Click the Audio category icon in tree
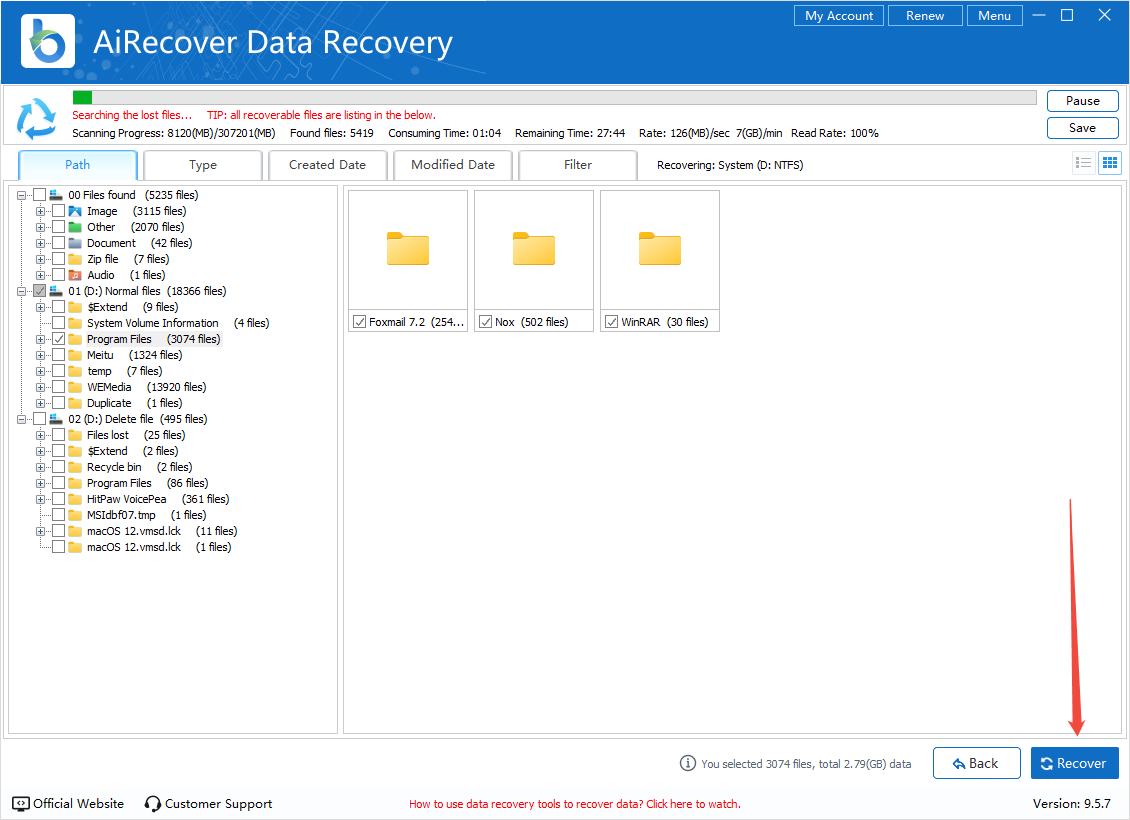Image resolution: width=1130 pixels, height=820 pixels. coord(75,275)
